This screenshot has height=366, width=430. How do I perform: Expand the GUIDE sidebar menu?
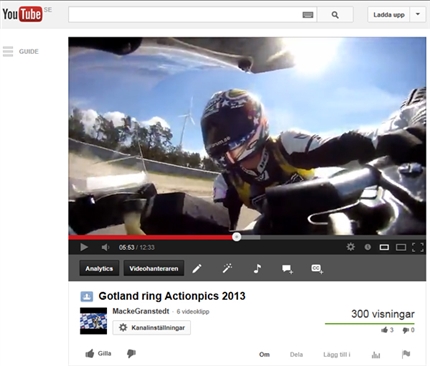pos(20,52)
